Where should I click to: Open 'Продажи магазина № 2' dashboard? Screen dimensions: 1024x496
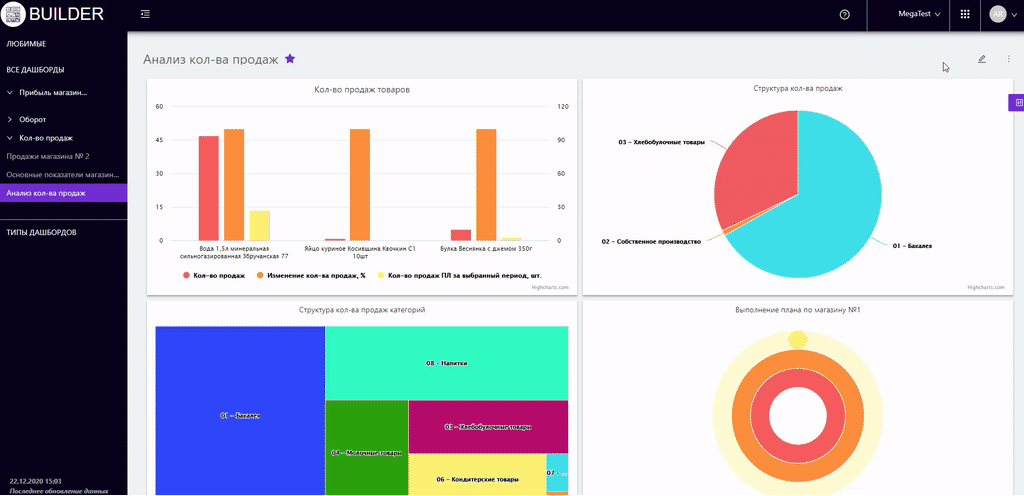(48, 156)
